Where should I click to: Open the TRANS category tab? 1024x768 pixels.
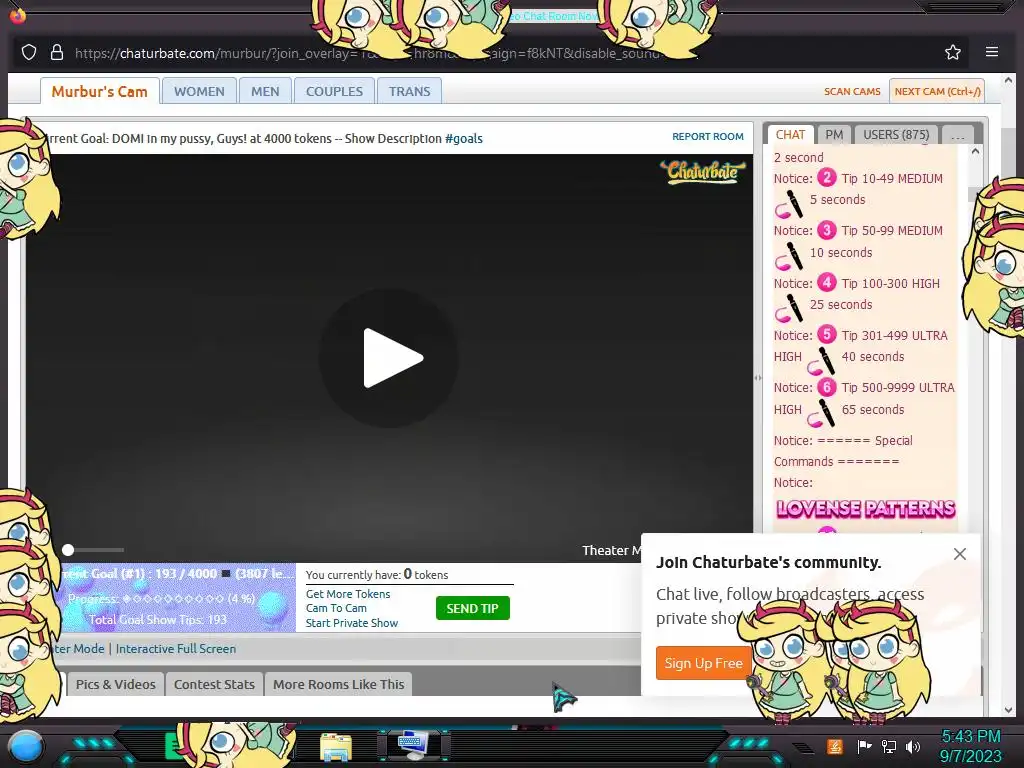click(x=409, y=91)
